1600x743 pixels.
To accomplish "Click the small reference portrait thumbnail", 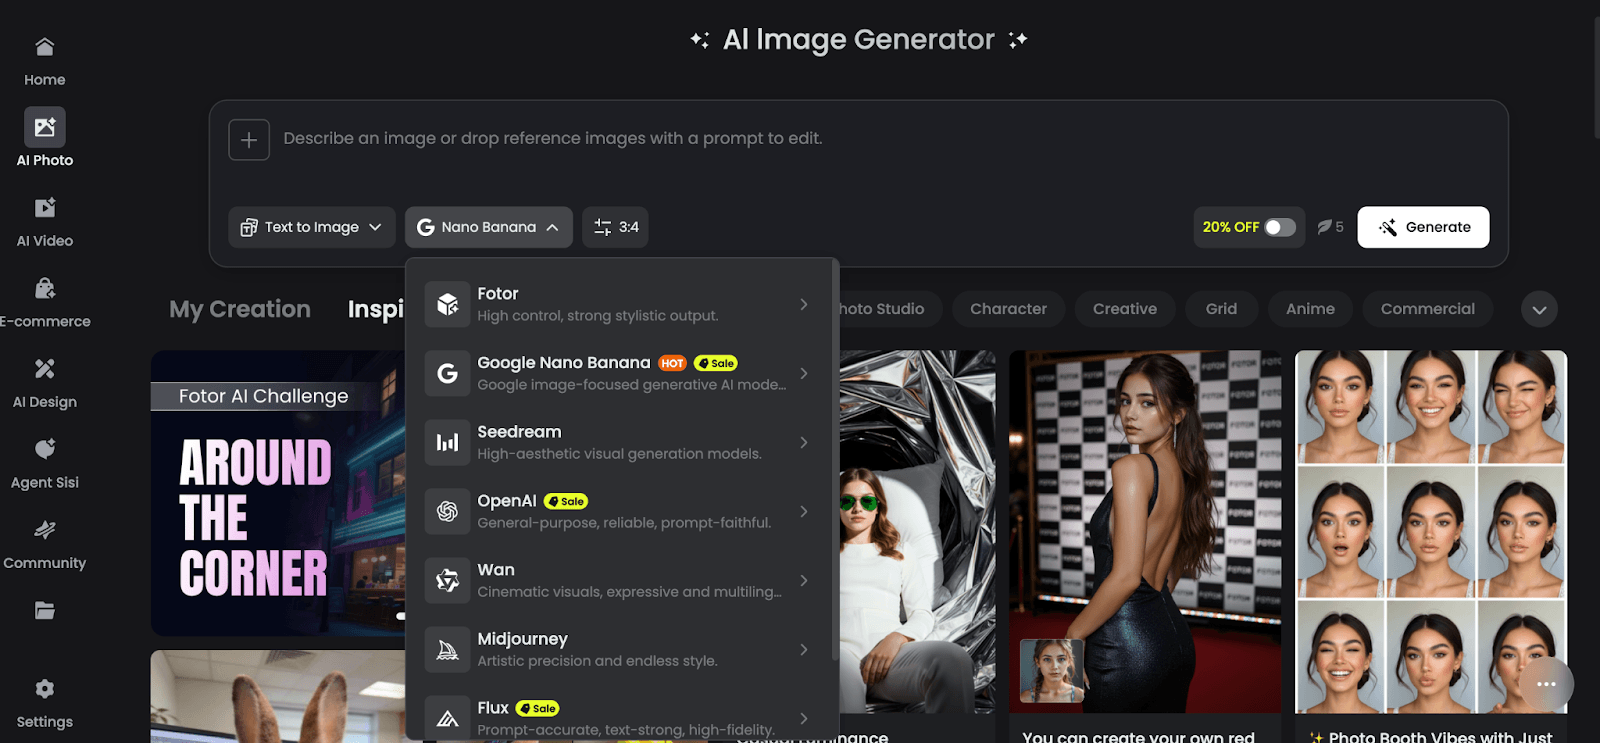I will [x=1052, y=671].
